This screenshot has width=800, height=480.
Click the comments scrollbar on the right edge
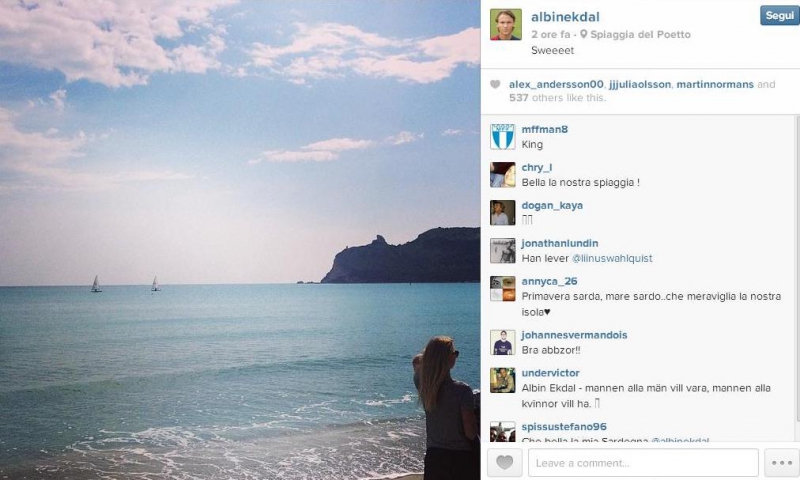click(x=797, y=270)
